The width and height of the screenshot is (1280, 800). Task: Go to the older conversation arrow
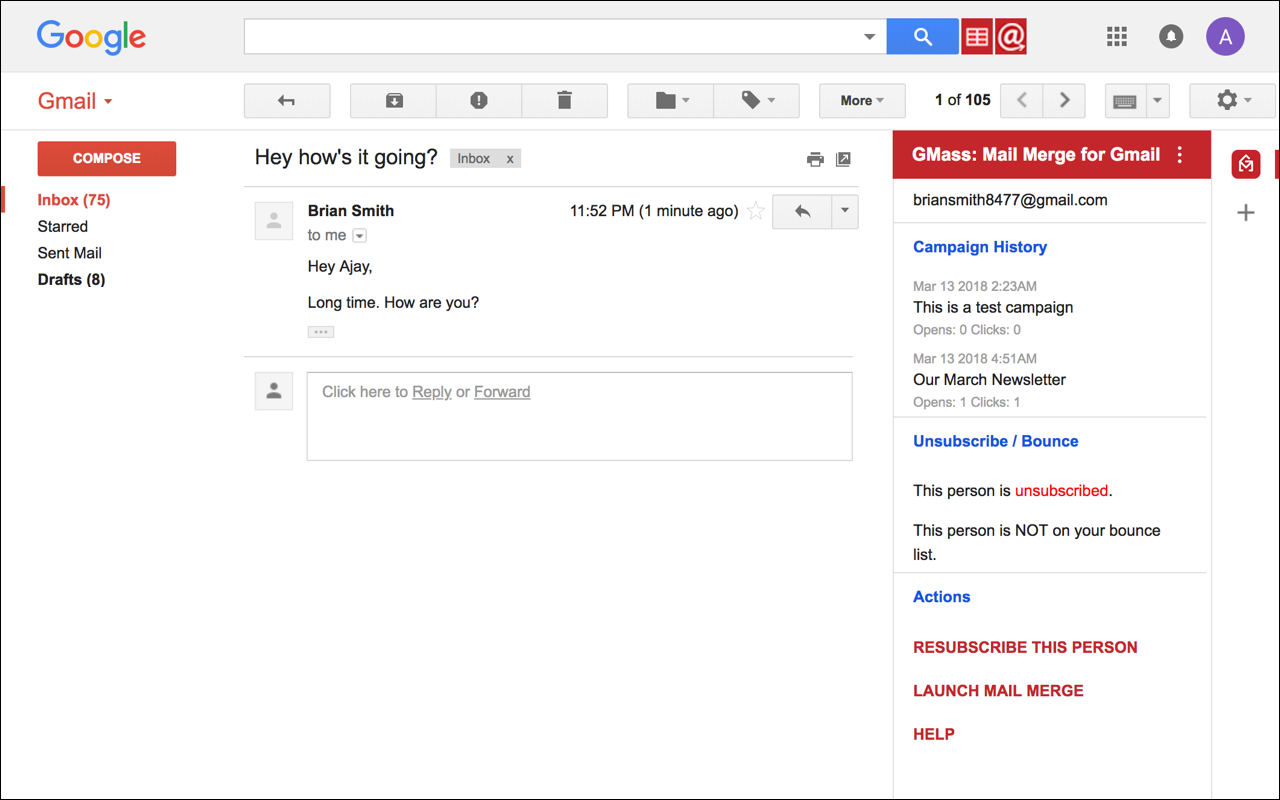click(x=1064, y=100)
